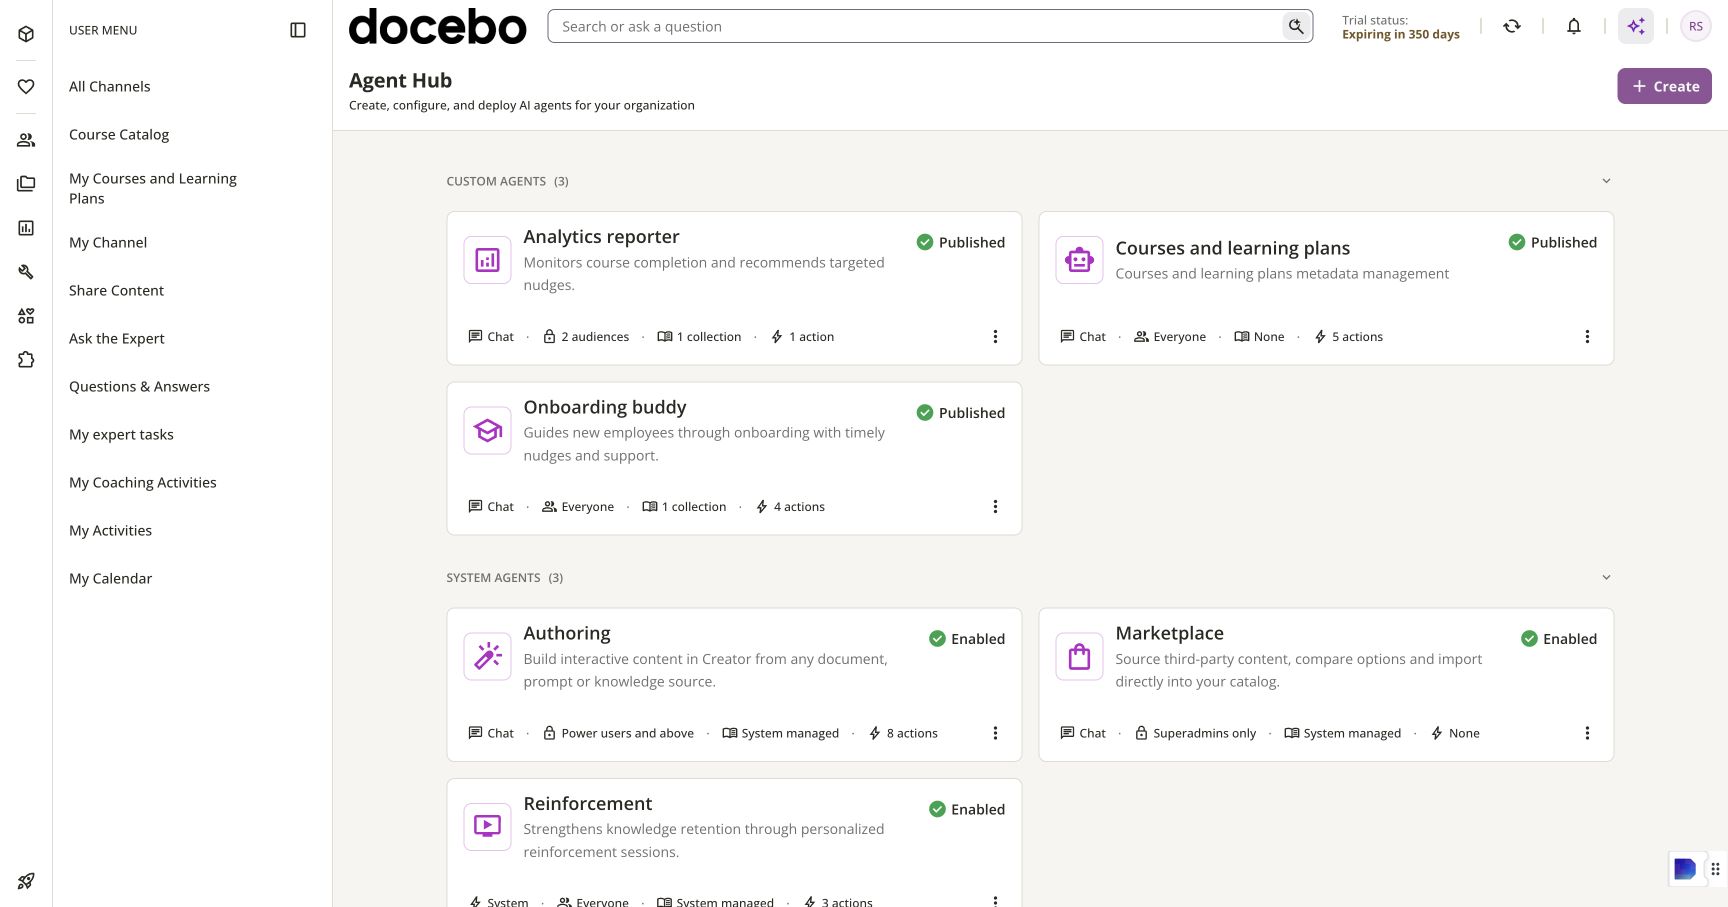Click the Enabled status on Marketplace
Image resolution: width=1728 pixels, height=907 pixels.
(1559, 639)
